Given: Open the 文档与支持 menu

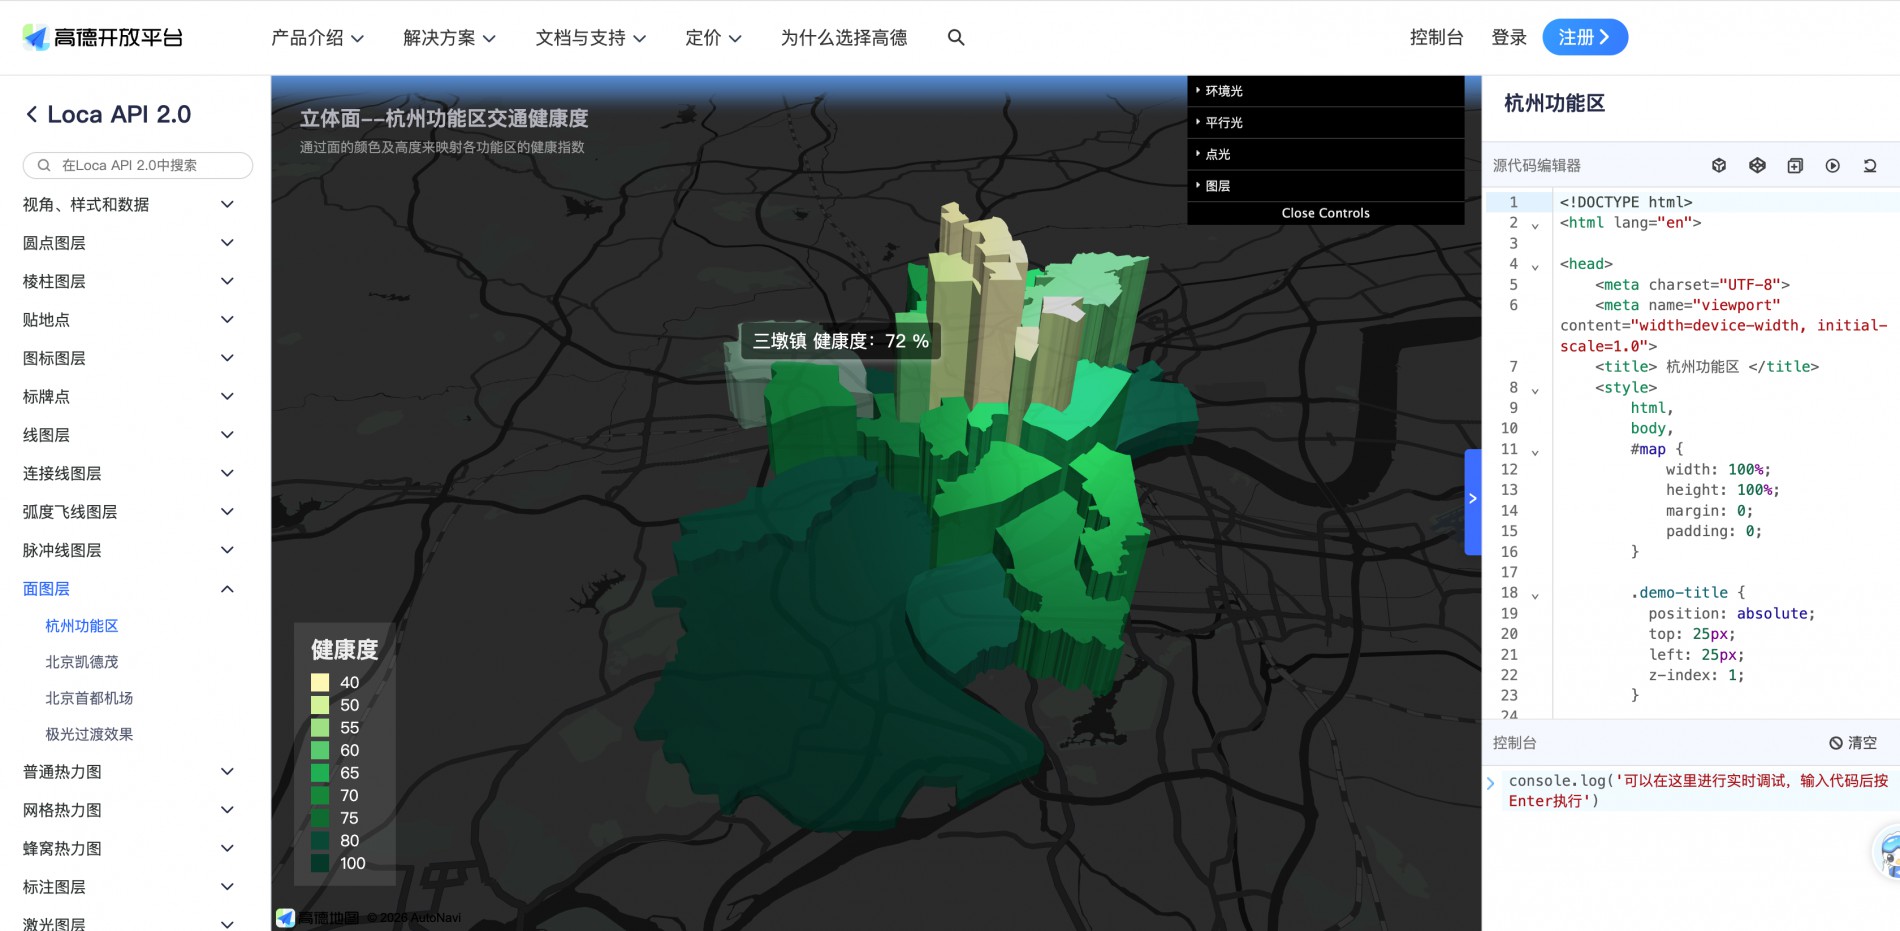Looking at the screenshot, I should click(590, 38).
